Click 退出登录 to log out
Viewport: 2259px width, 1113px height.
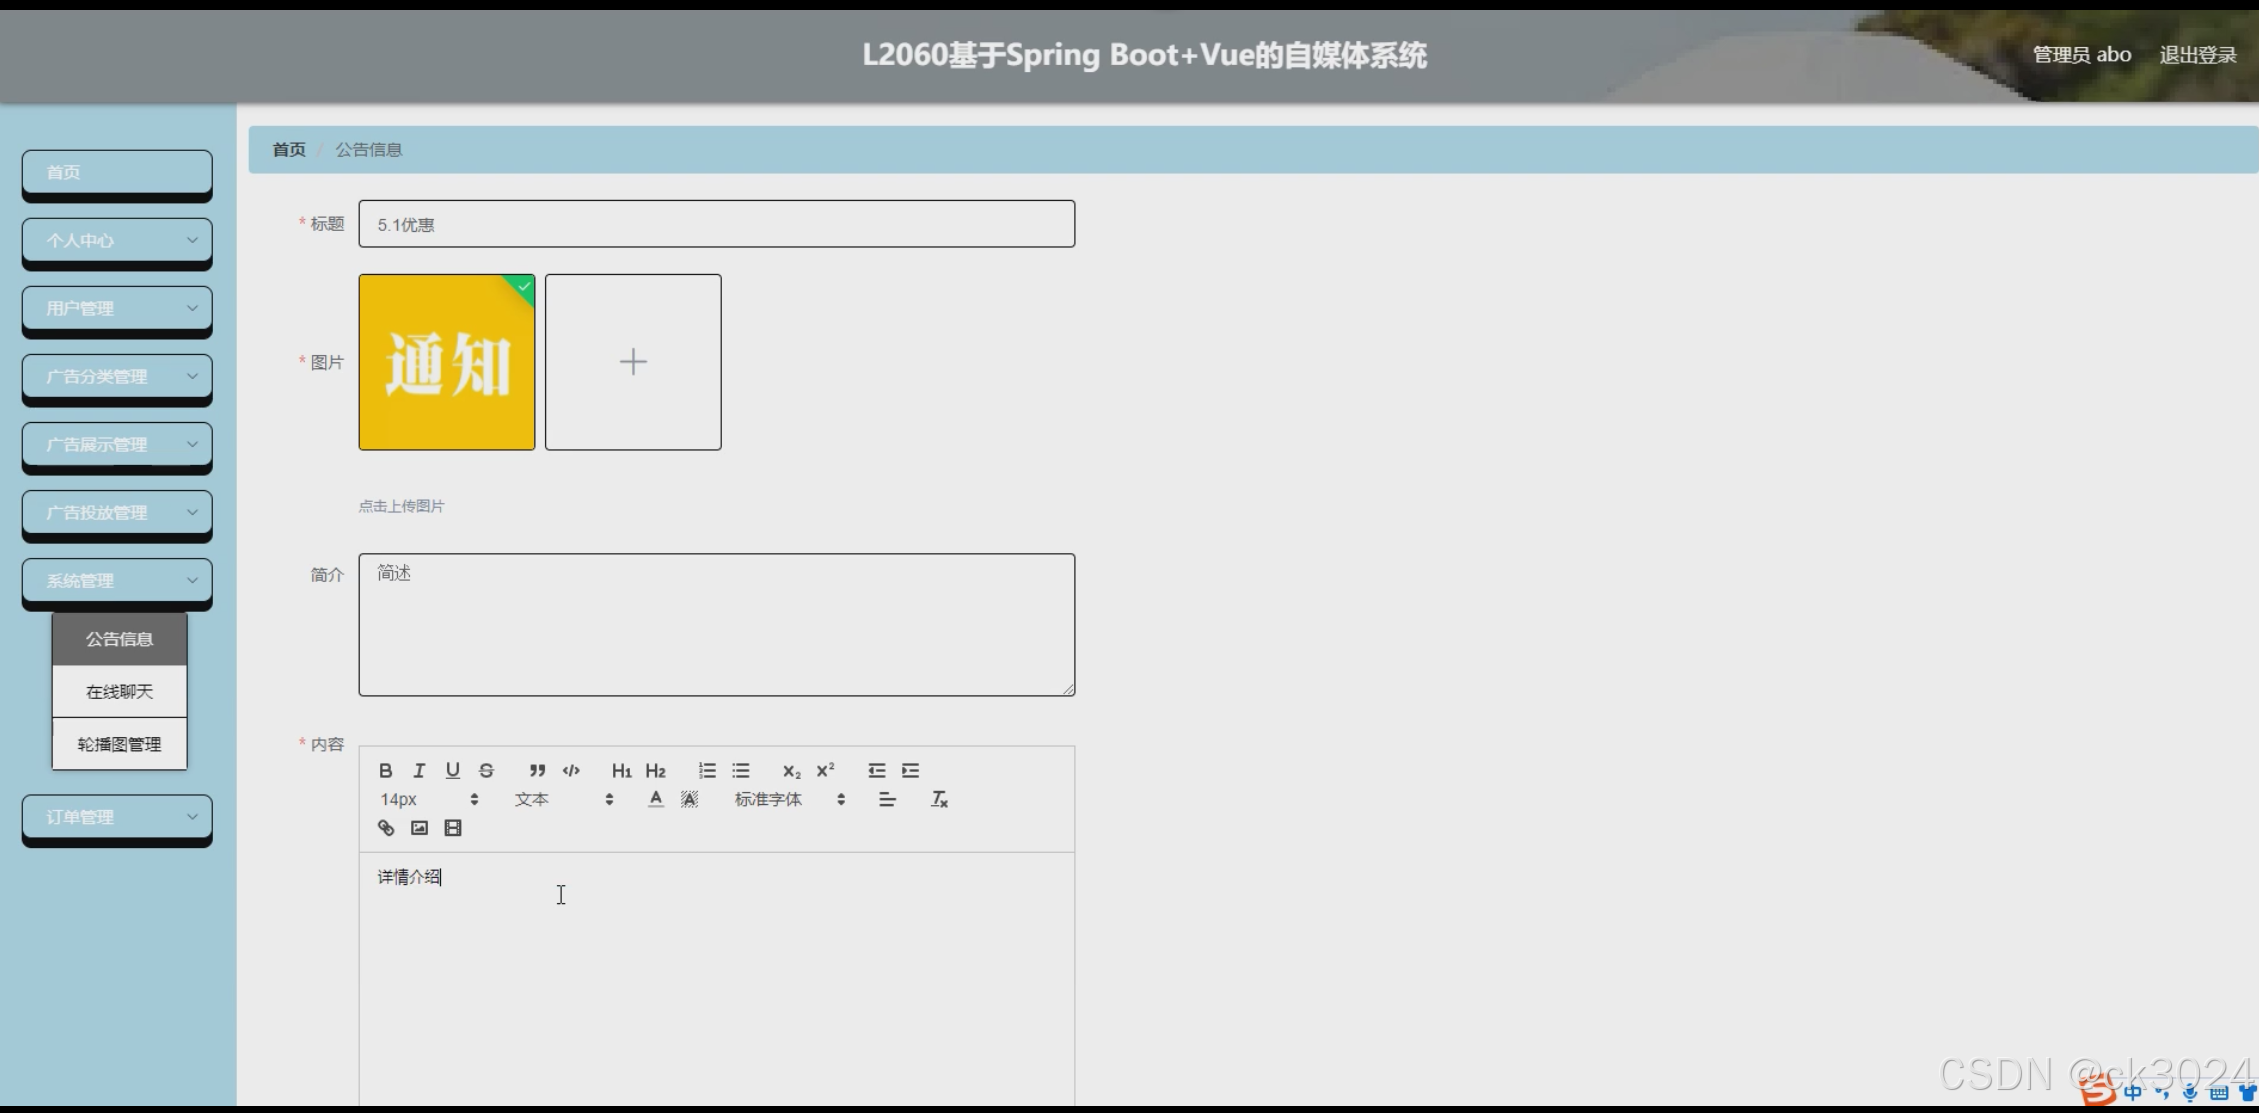tap(2197, 54)
